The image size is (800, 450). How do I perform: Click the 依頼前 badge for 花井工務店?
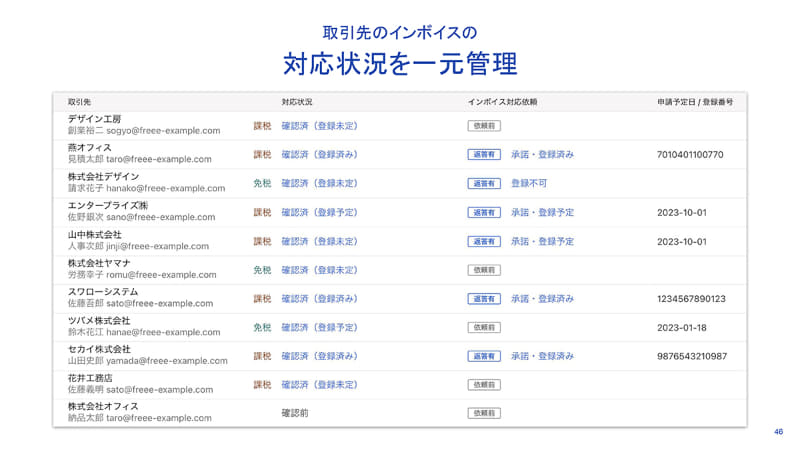pos(484,385)
